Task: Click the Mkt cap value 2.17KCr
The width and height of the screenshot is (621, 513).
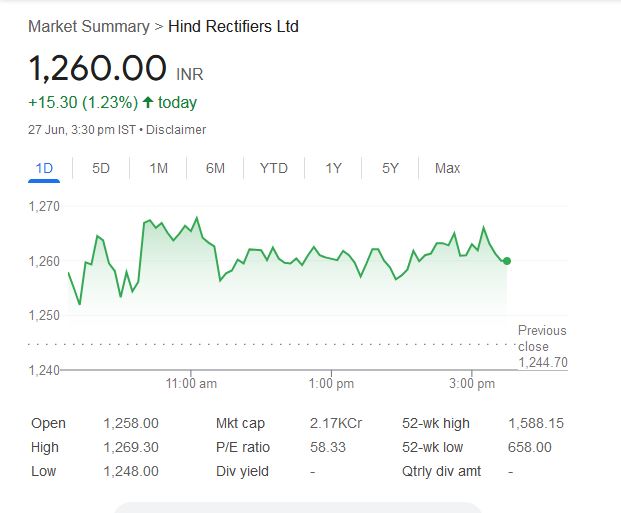Action: tap(336, 423)
